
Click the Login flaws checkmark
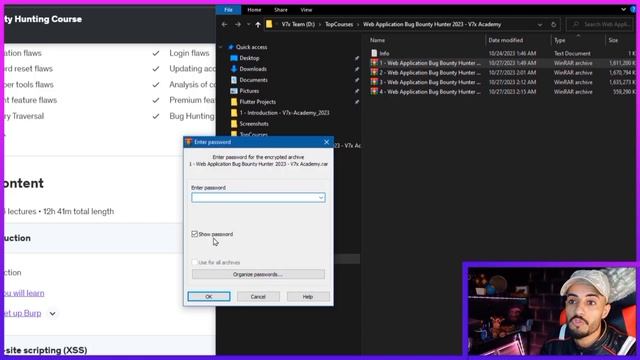pyautogui.click(x=156, y=53)
